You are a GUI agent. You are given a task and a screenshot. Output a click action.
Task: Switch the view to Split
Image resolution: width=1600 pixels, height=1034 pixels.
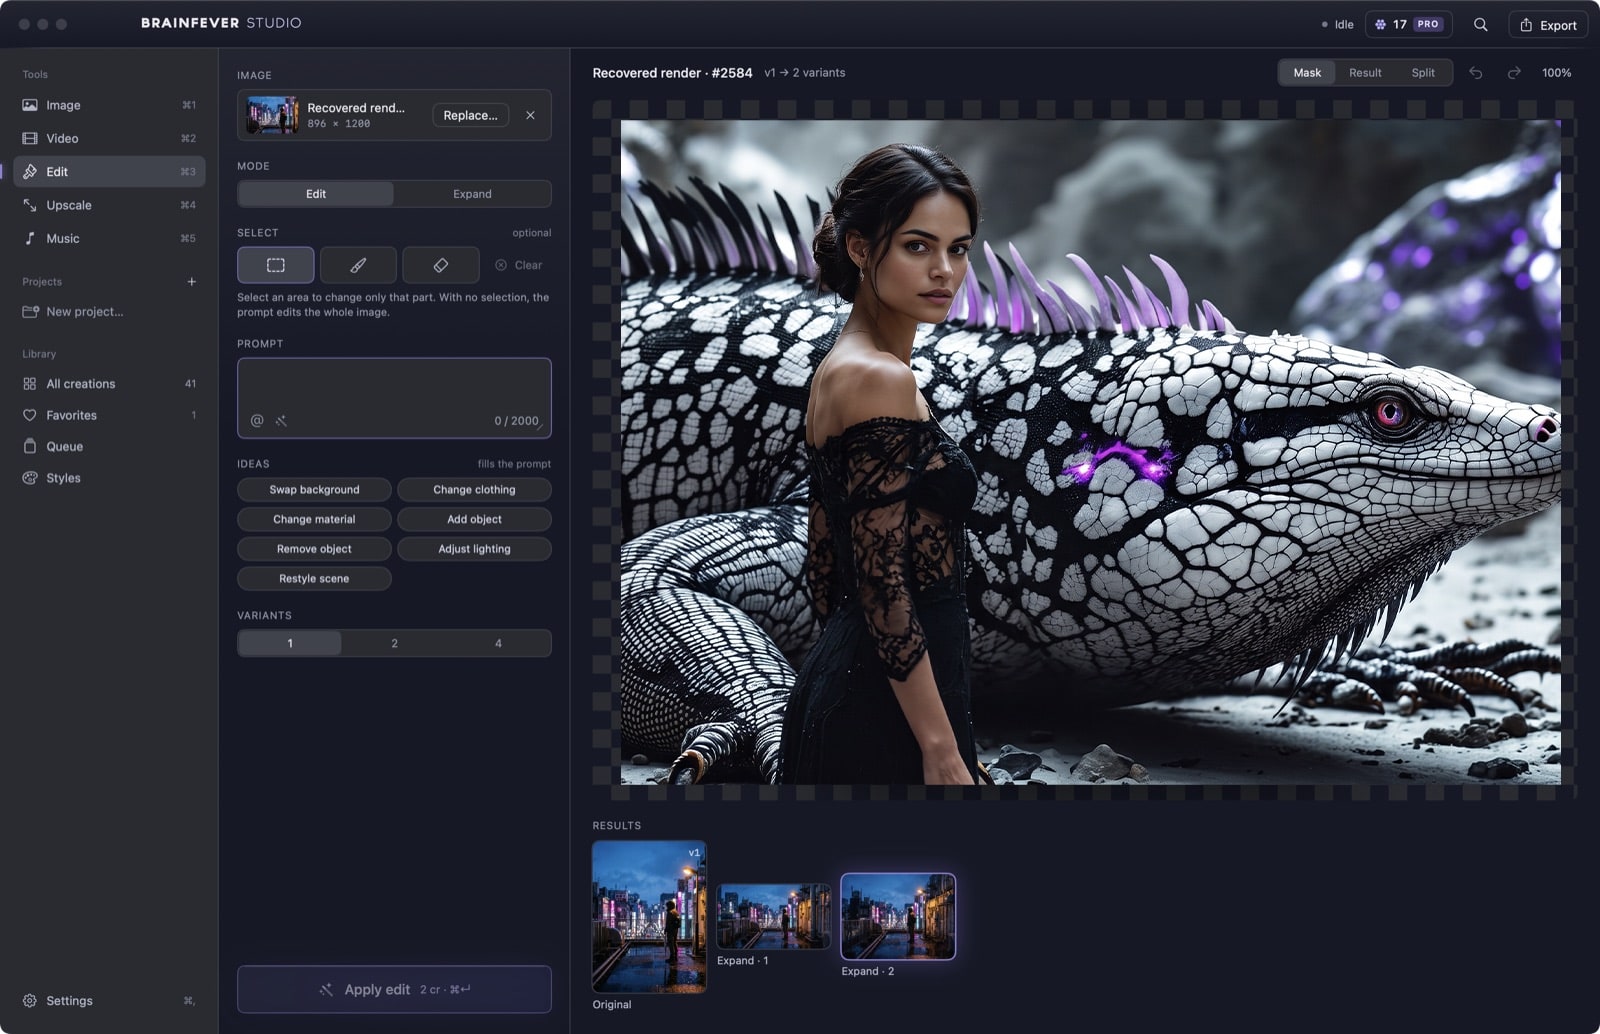point(1423,73)
